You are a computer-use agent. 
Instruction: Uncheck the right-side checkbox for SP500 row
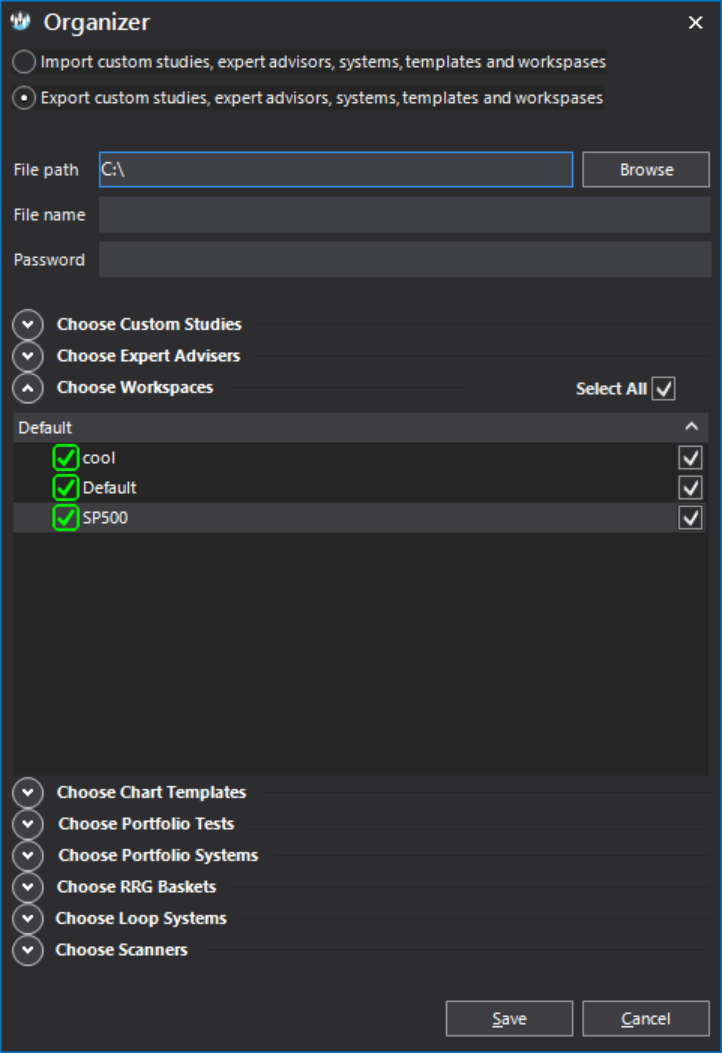tap(690, 518)
